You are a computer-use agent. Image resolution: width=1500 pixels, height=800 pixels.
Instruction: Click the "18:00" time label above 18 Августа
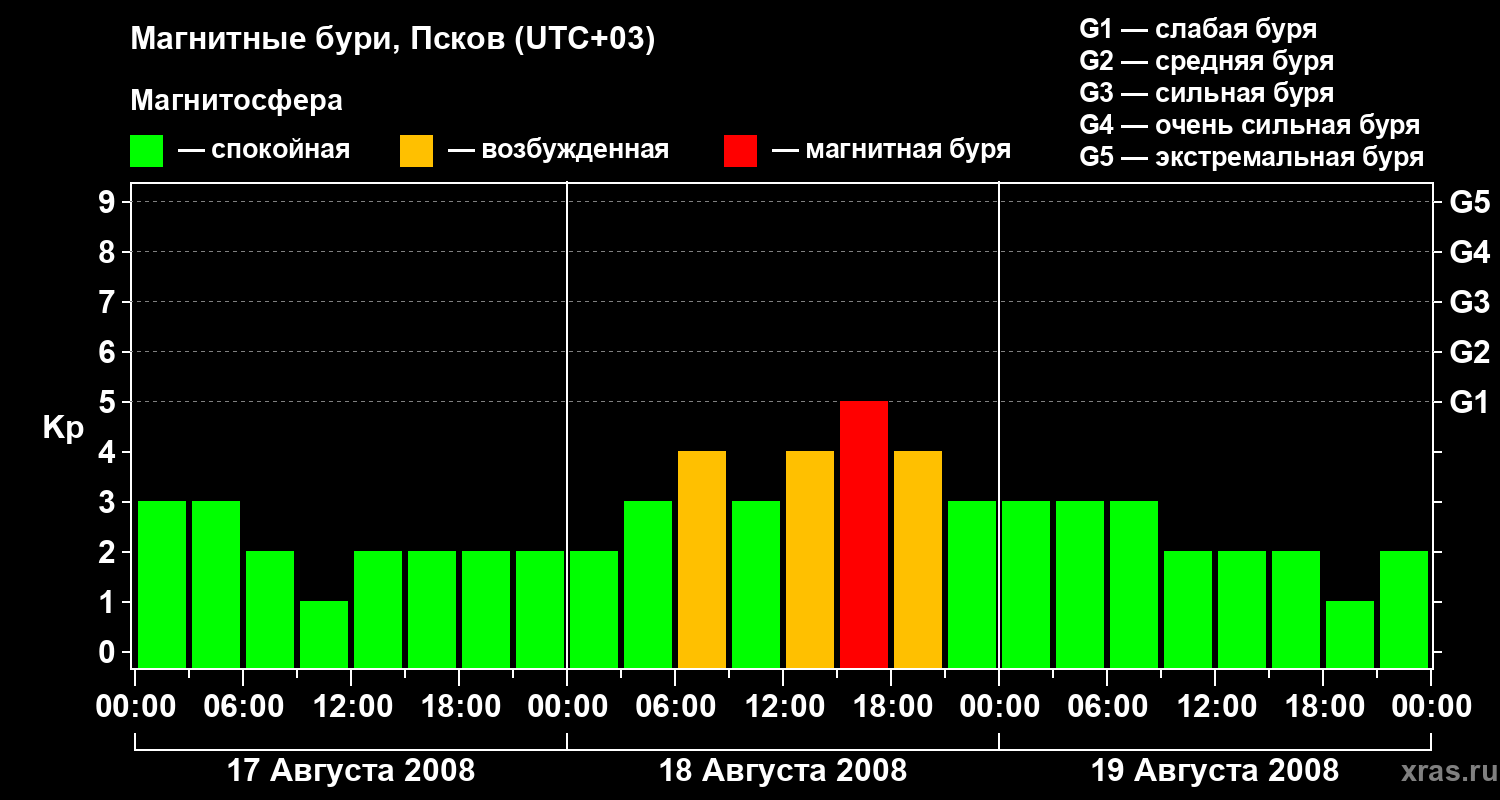(x=891, y=707)
